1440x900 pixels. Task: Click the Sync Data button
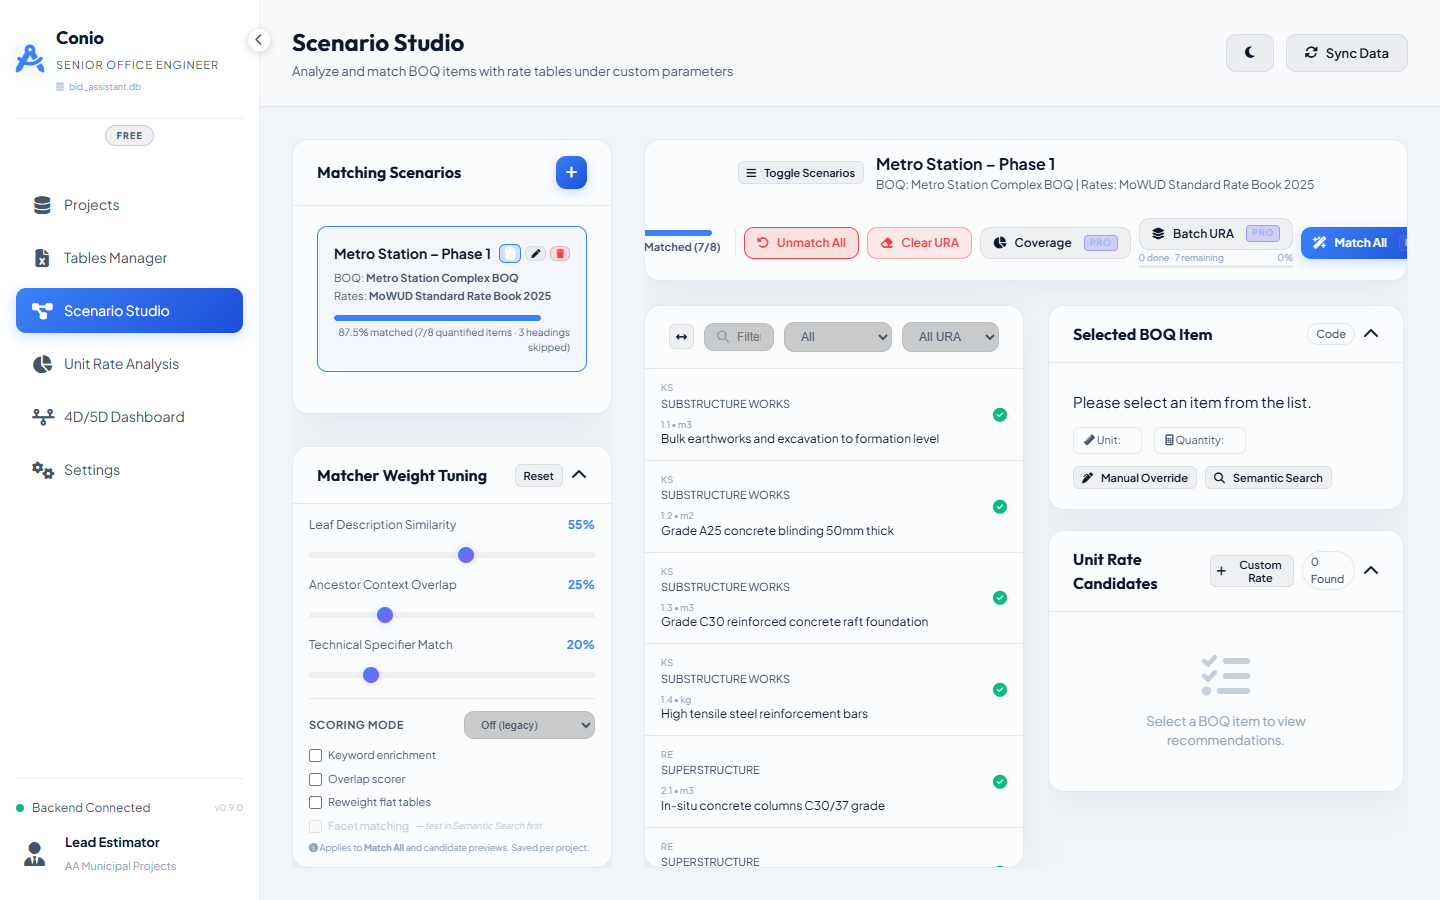(x=1346, y=53)
